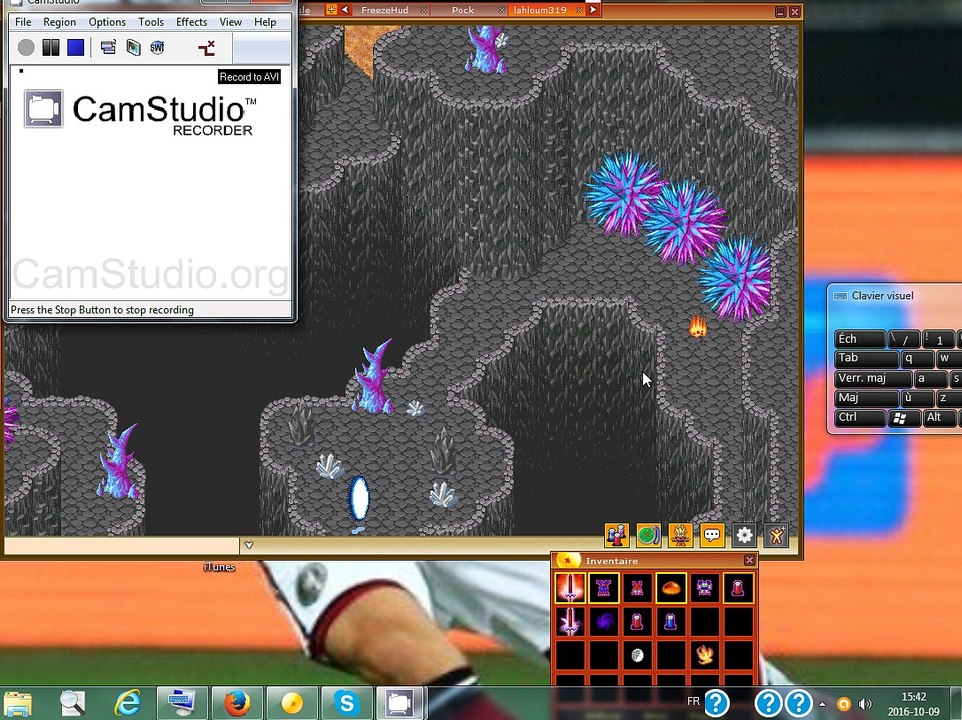Select the white-glowing sword in Inventaire
Viewport: 962px width, 720px height.
[x=570, y=621]
